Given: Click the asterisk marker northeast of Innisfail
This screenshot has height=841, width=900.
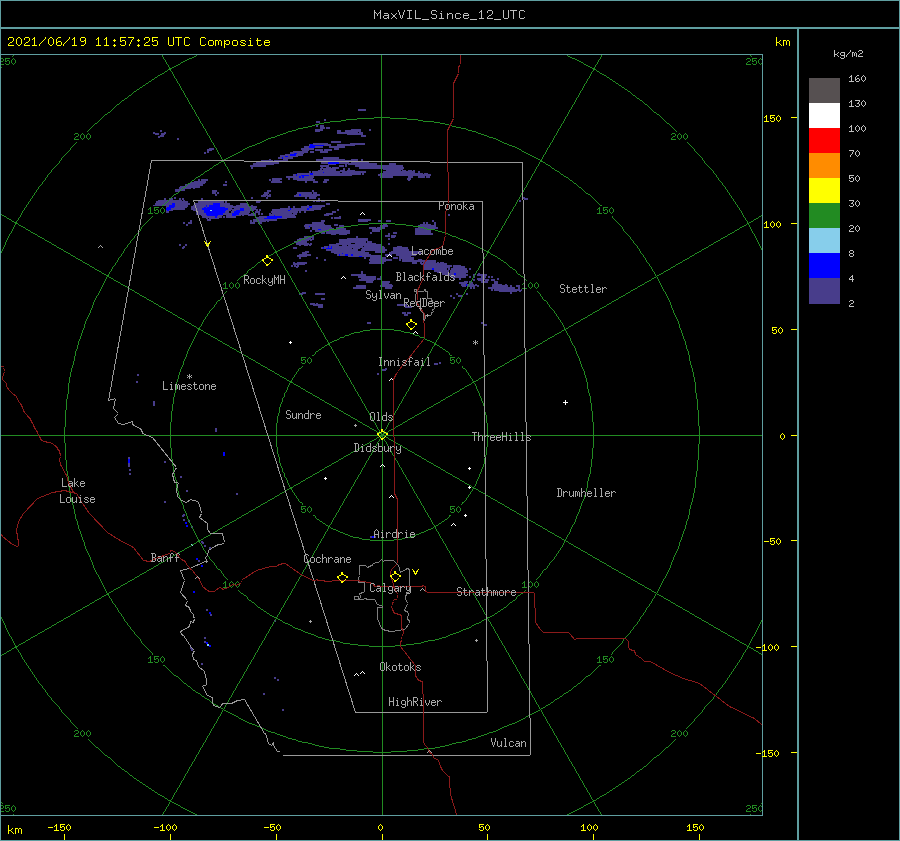Looking at the screenshot, I should coord(475,343).
